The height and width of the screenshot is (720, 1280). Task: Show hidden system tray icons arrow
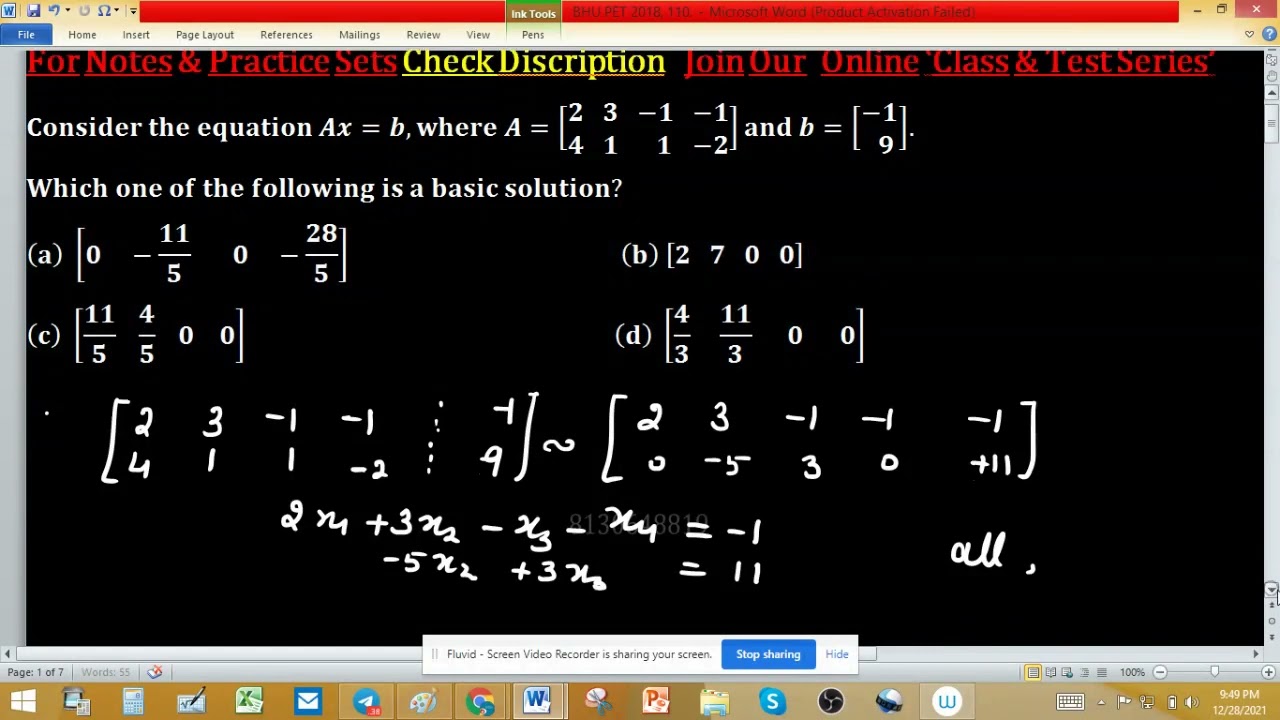1101,701
